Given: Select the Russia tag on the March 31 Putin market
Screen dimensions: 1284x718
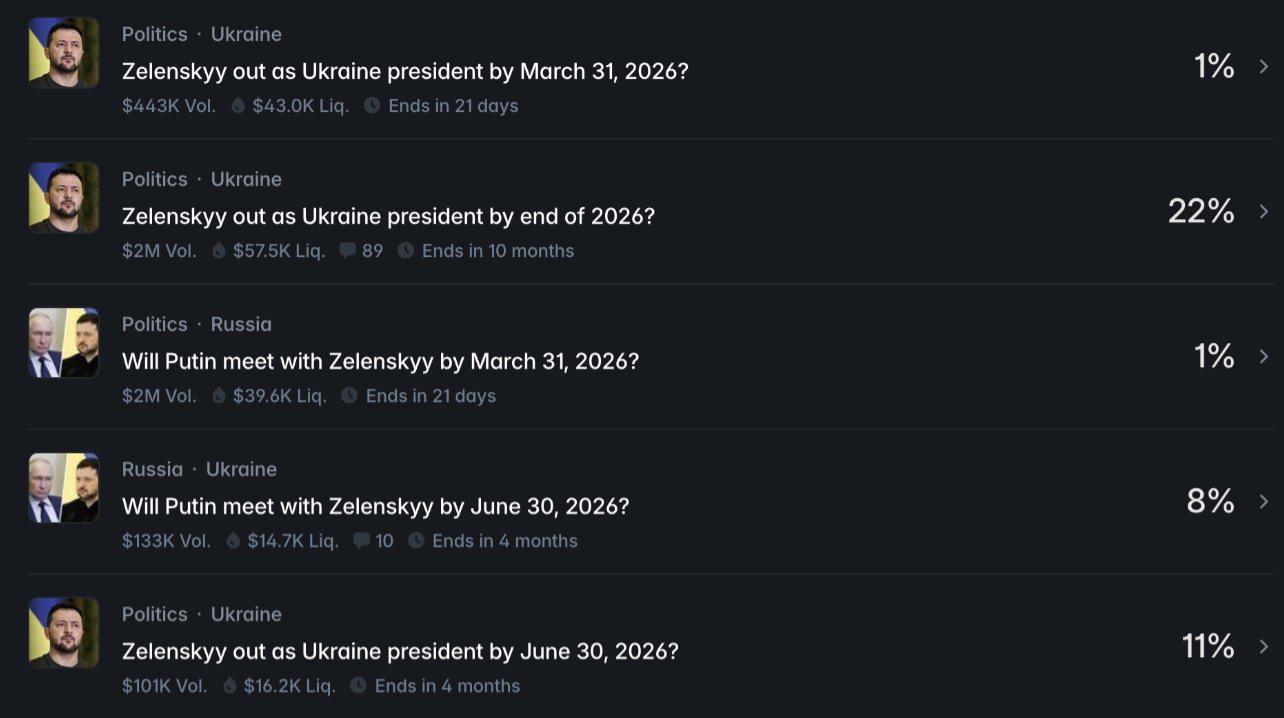Looking at the screenshot, I should [241, 324].
